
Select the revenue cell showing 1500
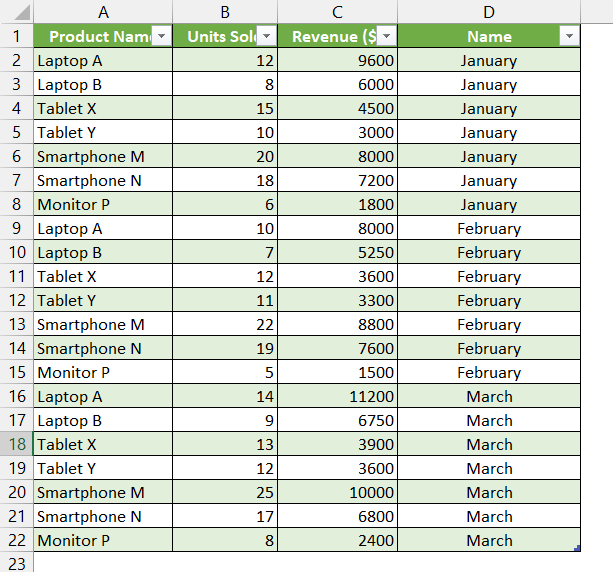click(337, 372)
